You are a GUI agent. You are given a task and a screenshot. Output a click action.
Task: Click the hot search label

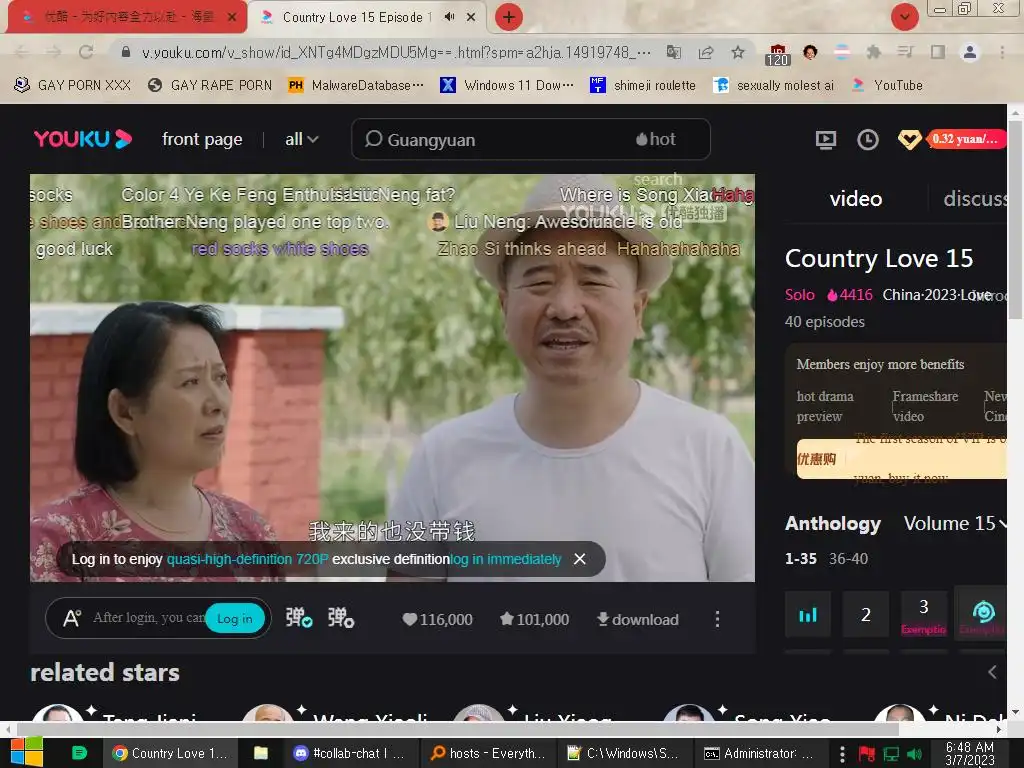(x=656, y=139)
